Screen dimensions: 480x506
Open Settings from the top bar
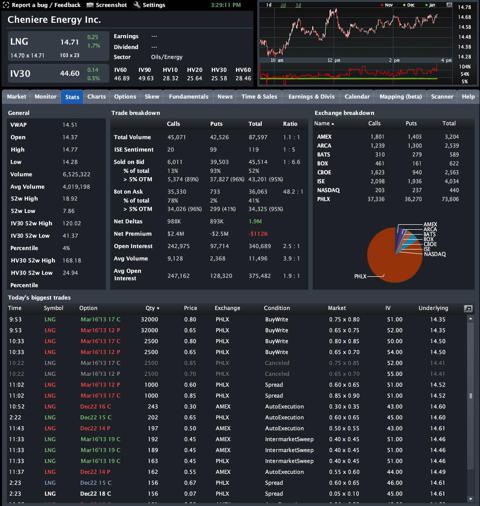(x=154, y=5)
